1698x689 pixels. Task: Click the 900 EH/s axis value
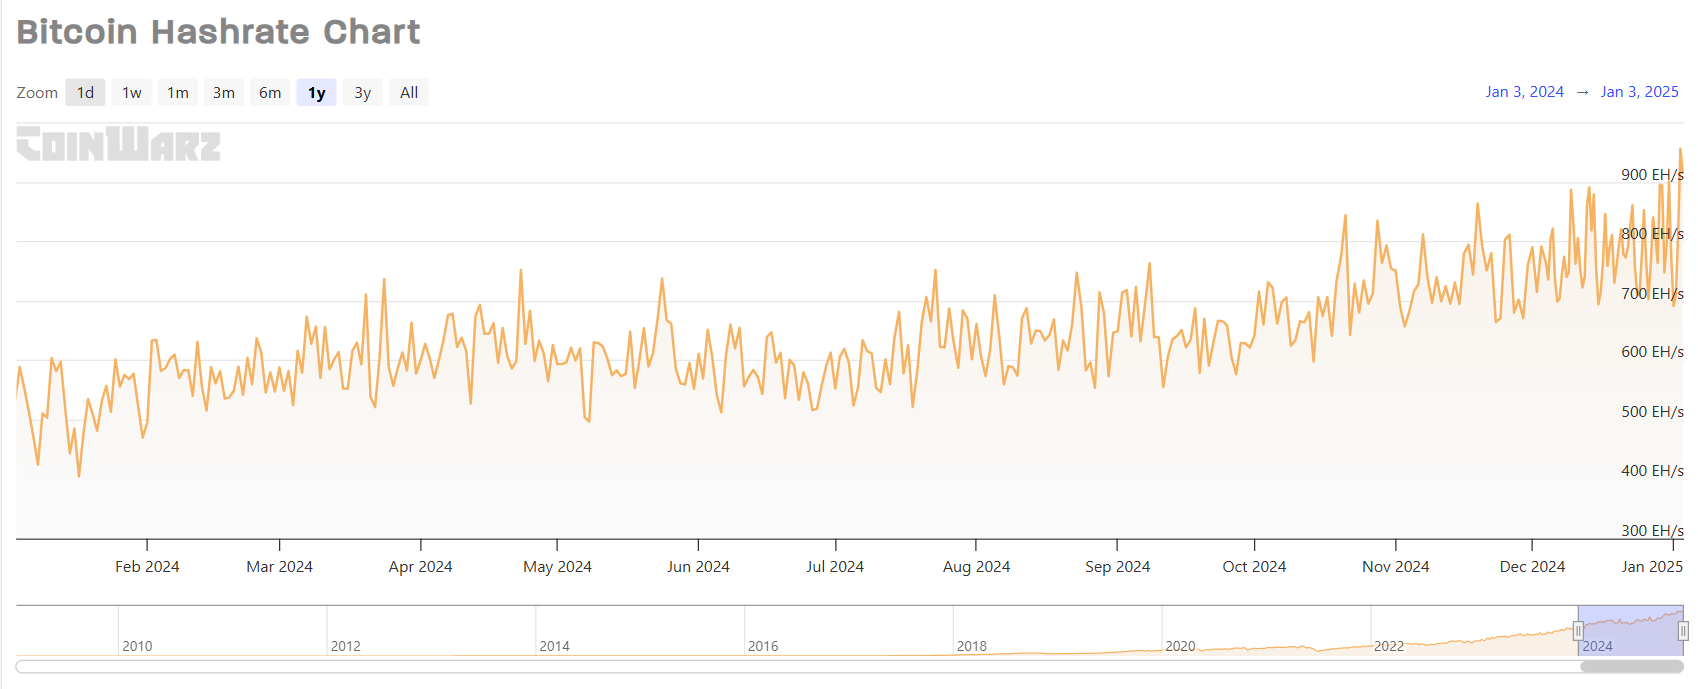(1652, 175)
